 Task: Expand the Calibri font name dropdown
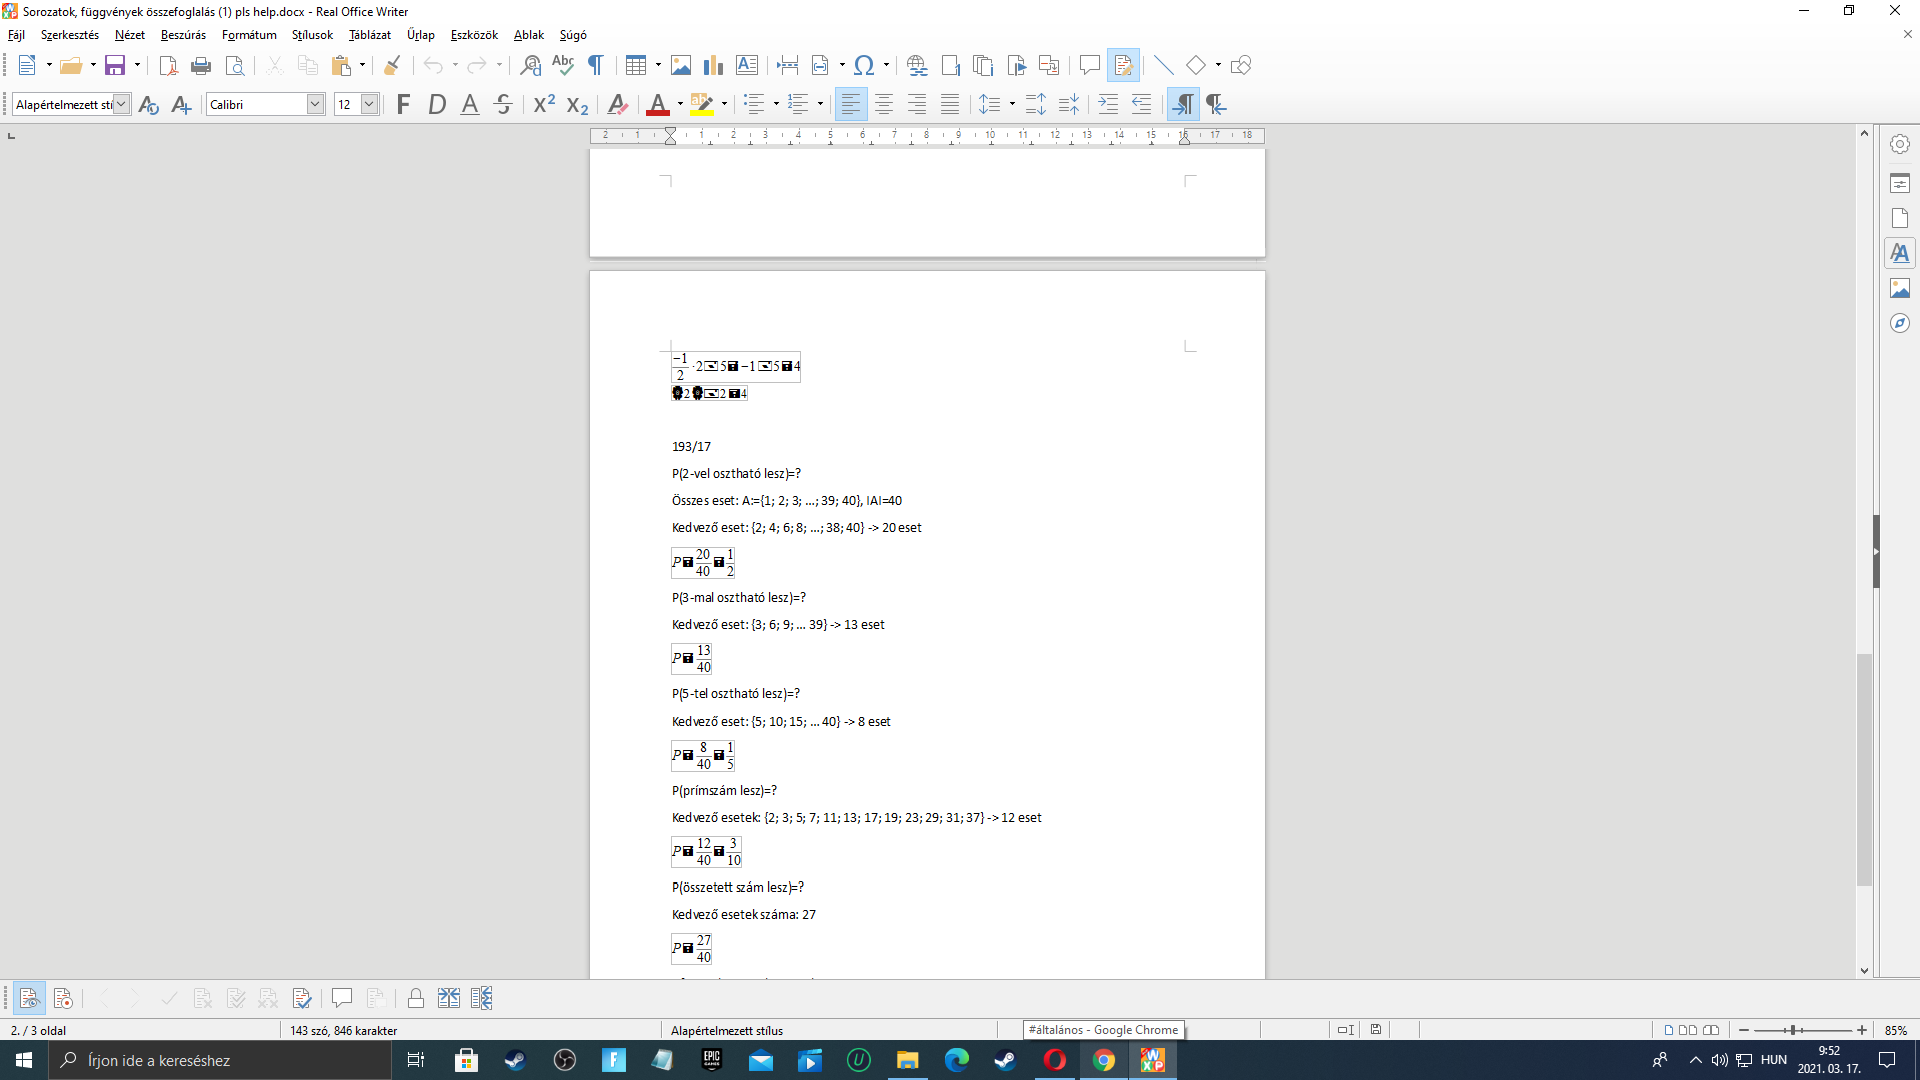315,104
